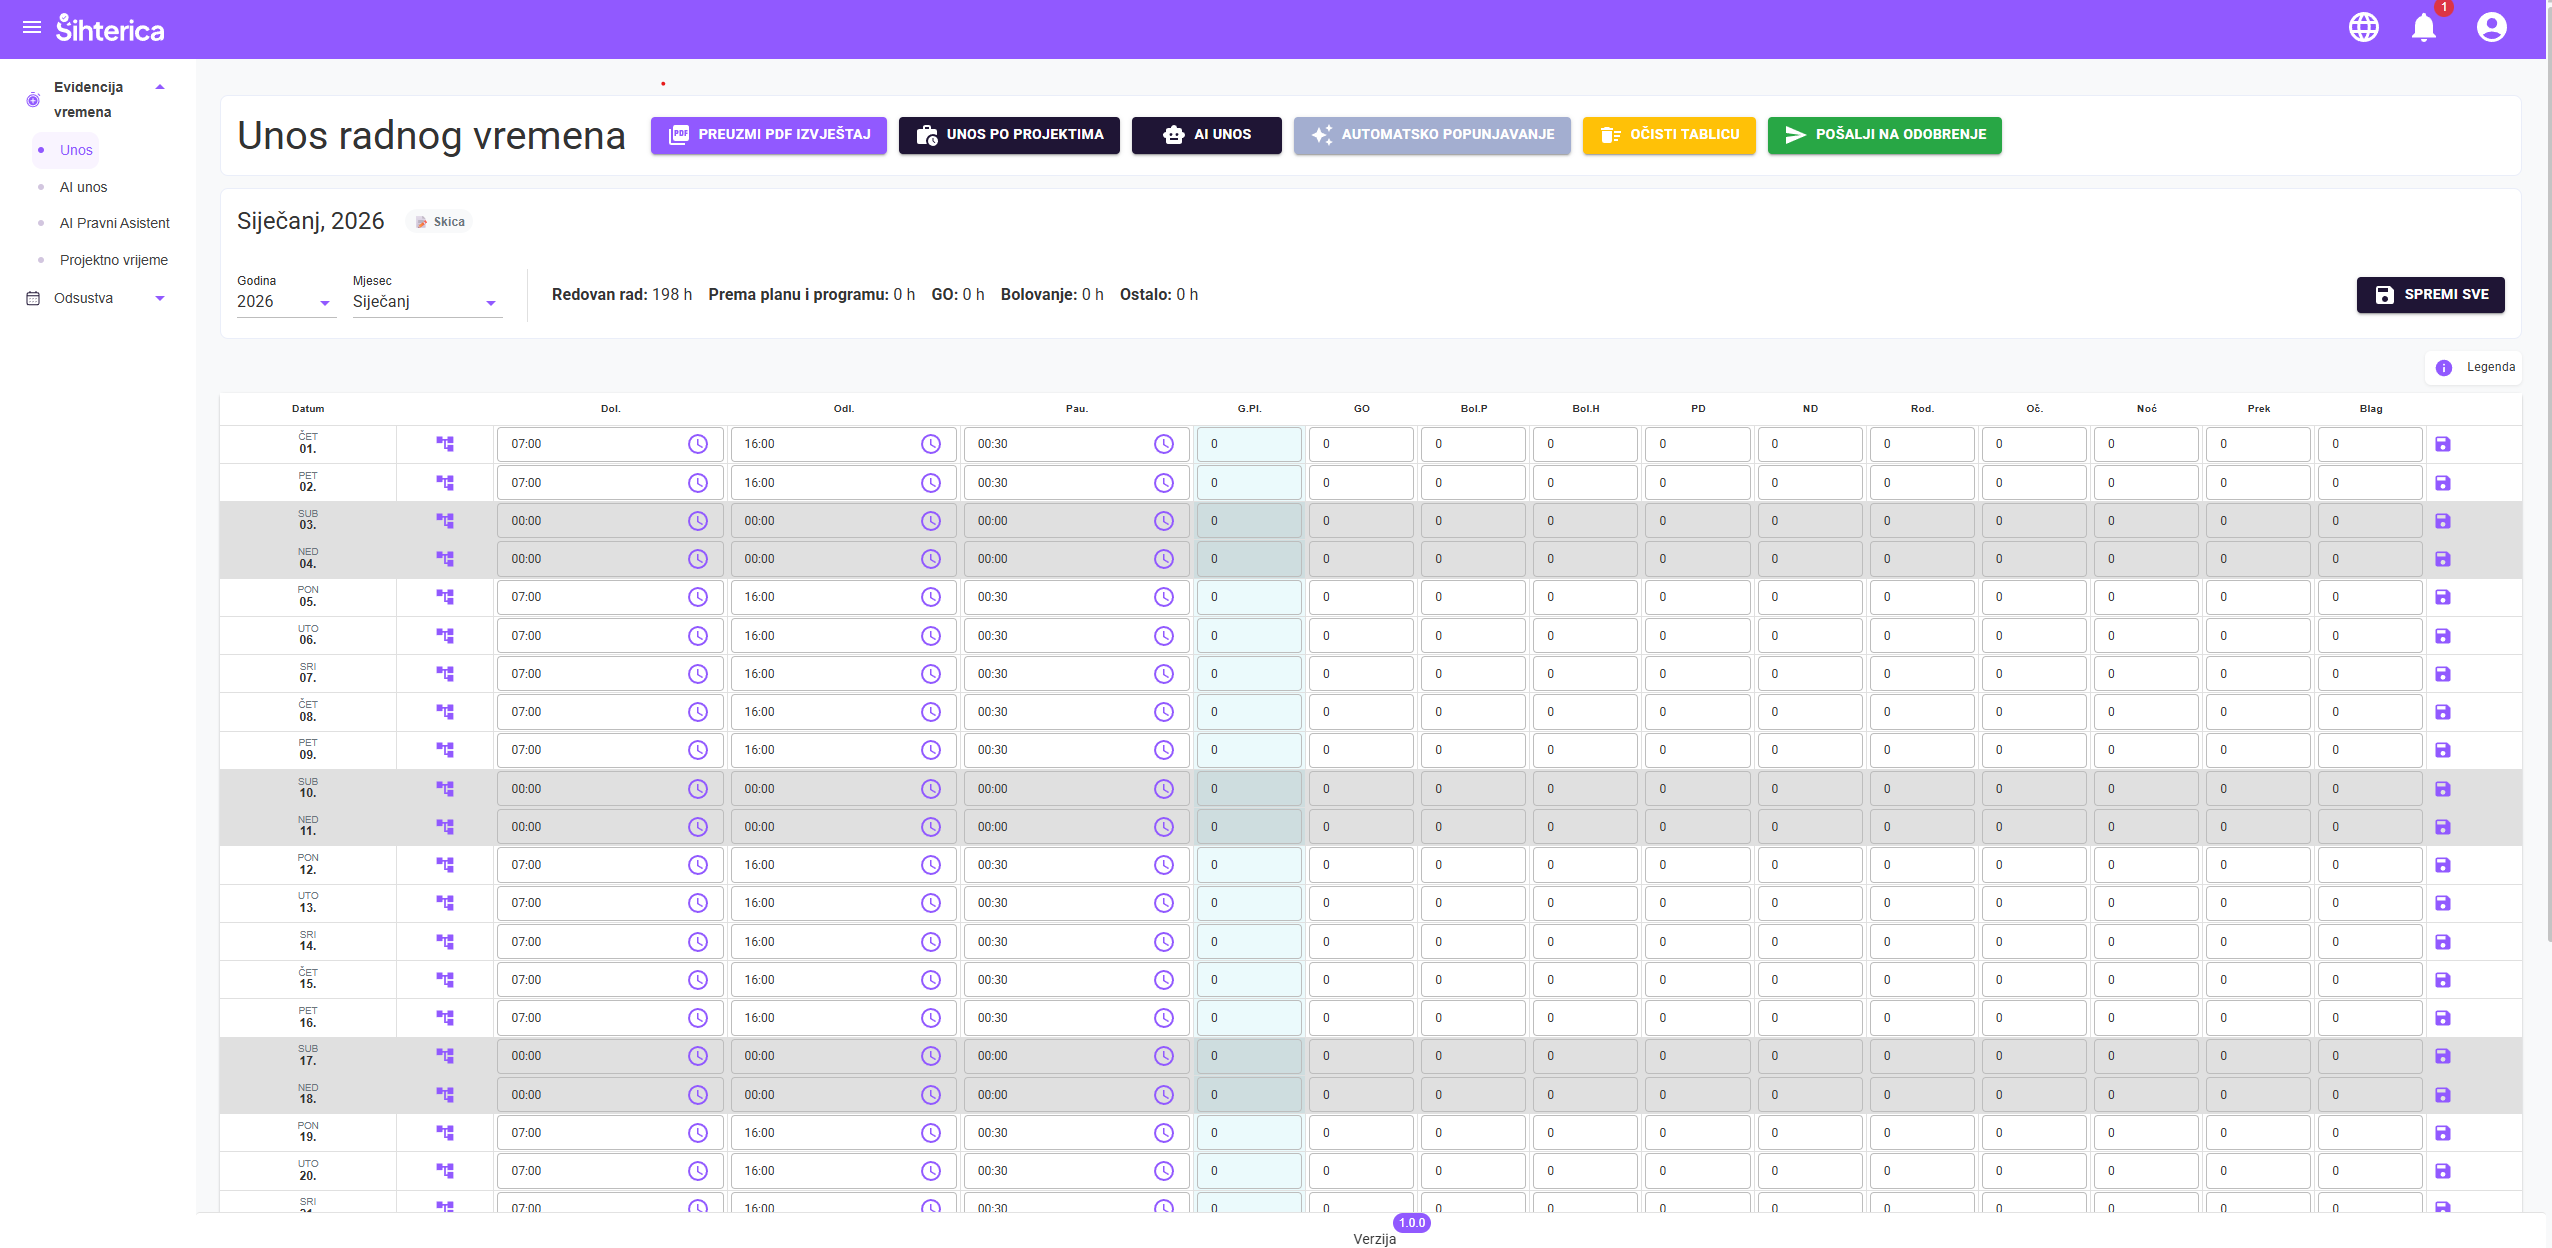2552x1248 pixels.
Task: Click the Spremi sve button
Action: 2430,295
